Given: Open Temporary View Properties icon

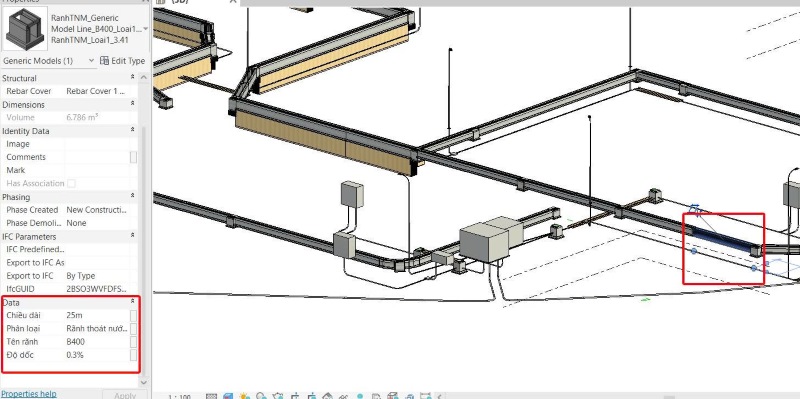Looking at the screenshot, I should tap(376, 396).
